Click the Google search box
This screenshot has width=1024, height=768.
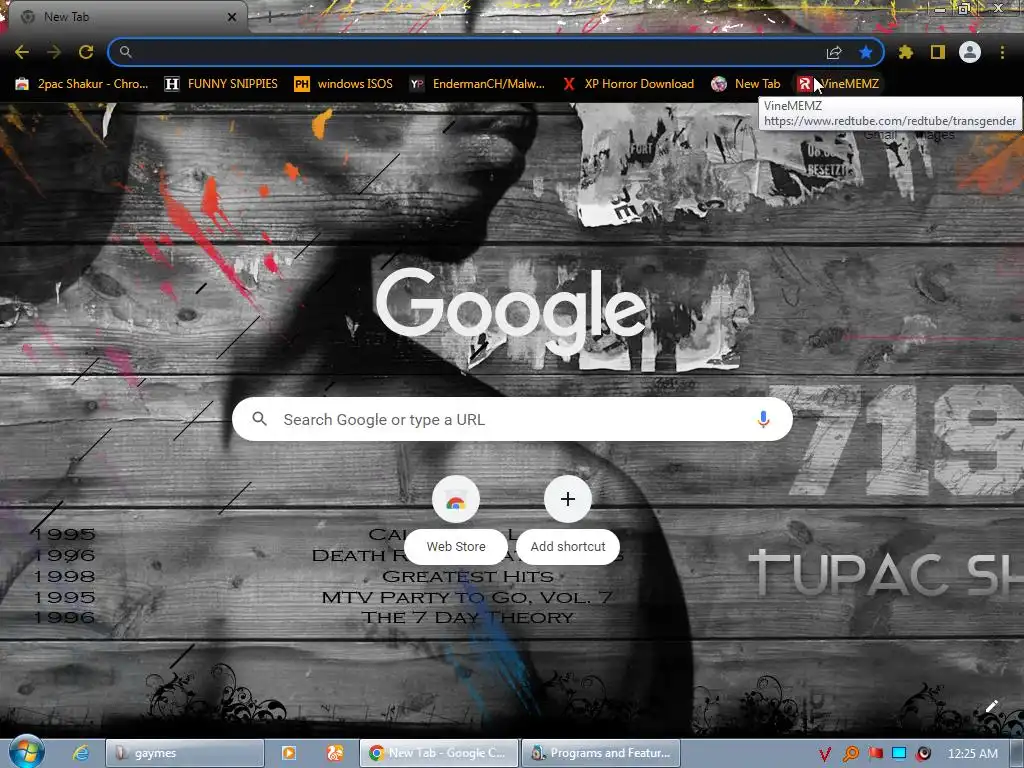click(513, 419)
